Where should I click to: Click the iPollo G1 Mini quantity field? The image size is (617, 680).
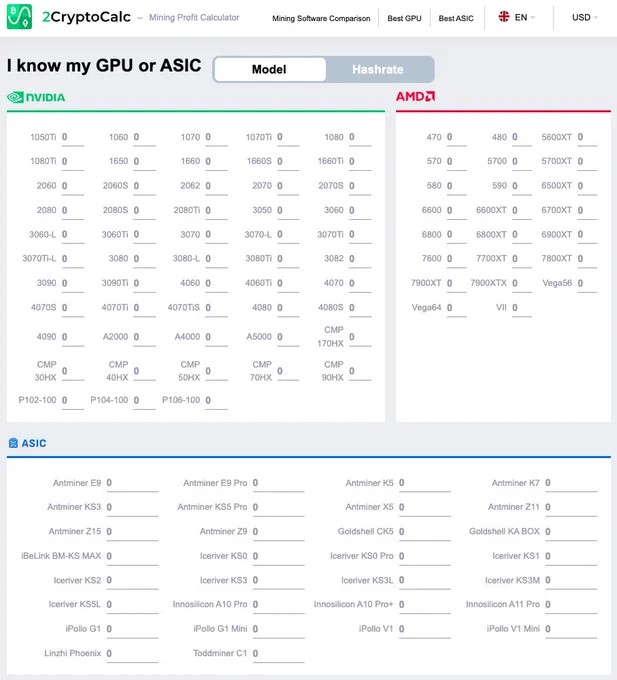click(x=278, y=629)
